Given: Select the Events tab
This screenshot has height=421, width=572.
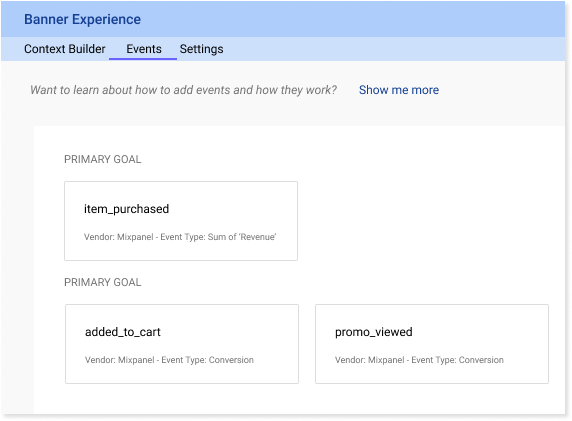Looking at the screenshot, I should pos(144,49).
